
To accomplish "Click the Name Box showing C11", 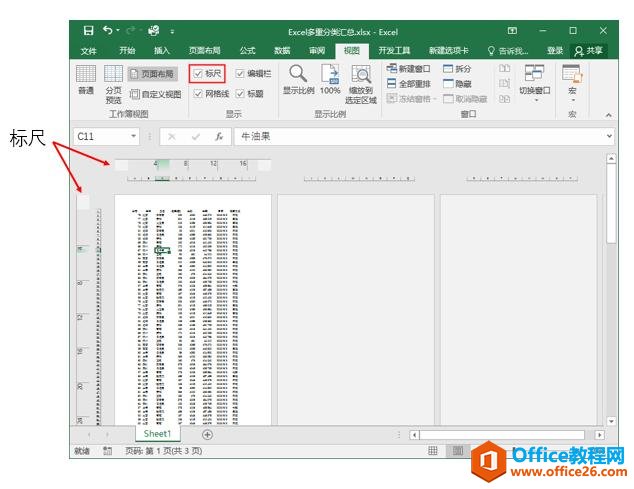I will [x=101, y=137].
